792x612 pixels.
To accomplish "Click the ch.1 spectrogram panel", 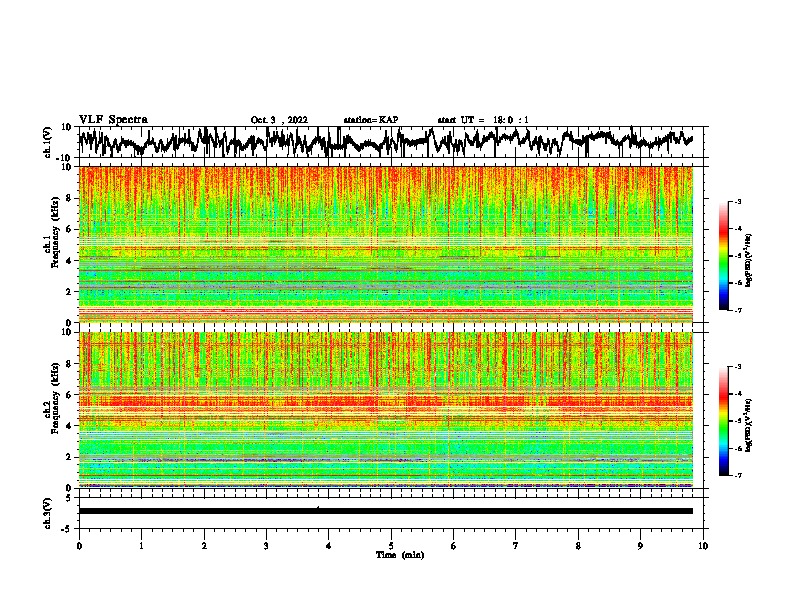I will 385,244.
